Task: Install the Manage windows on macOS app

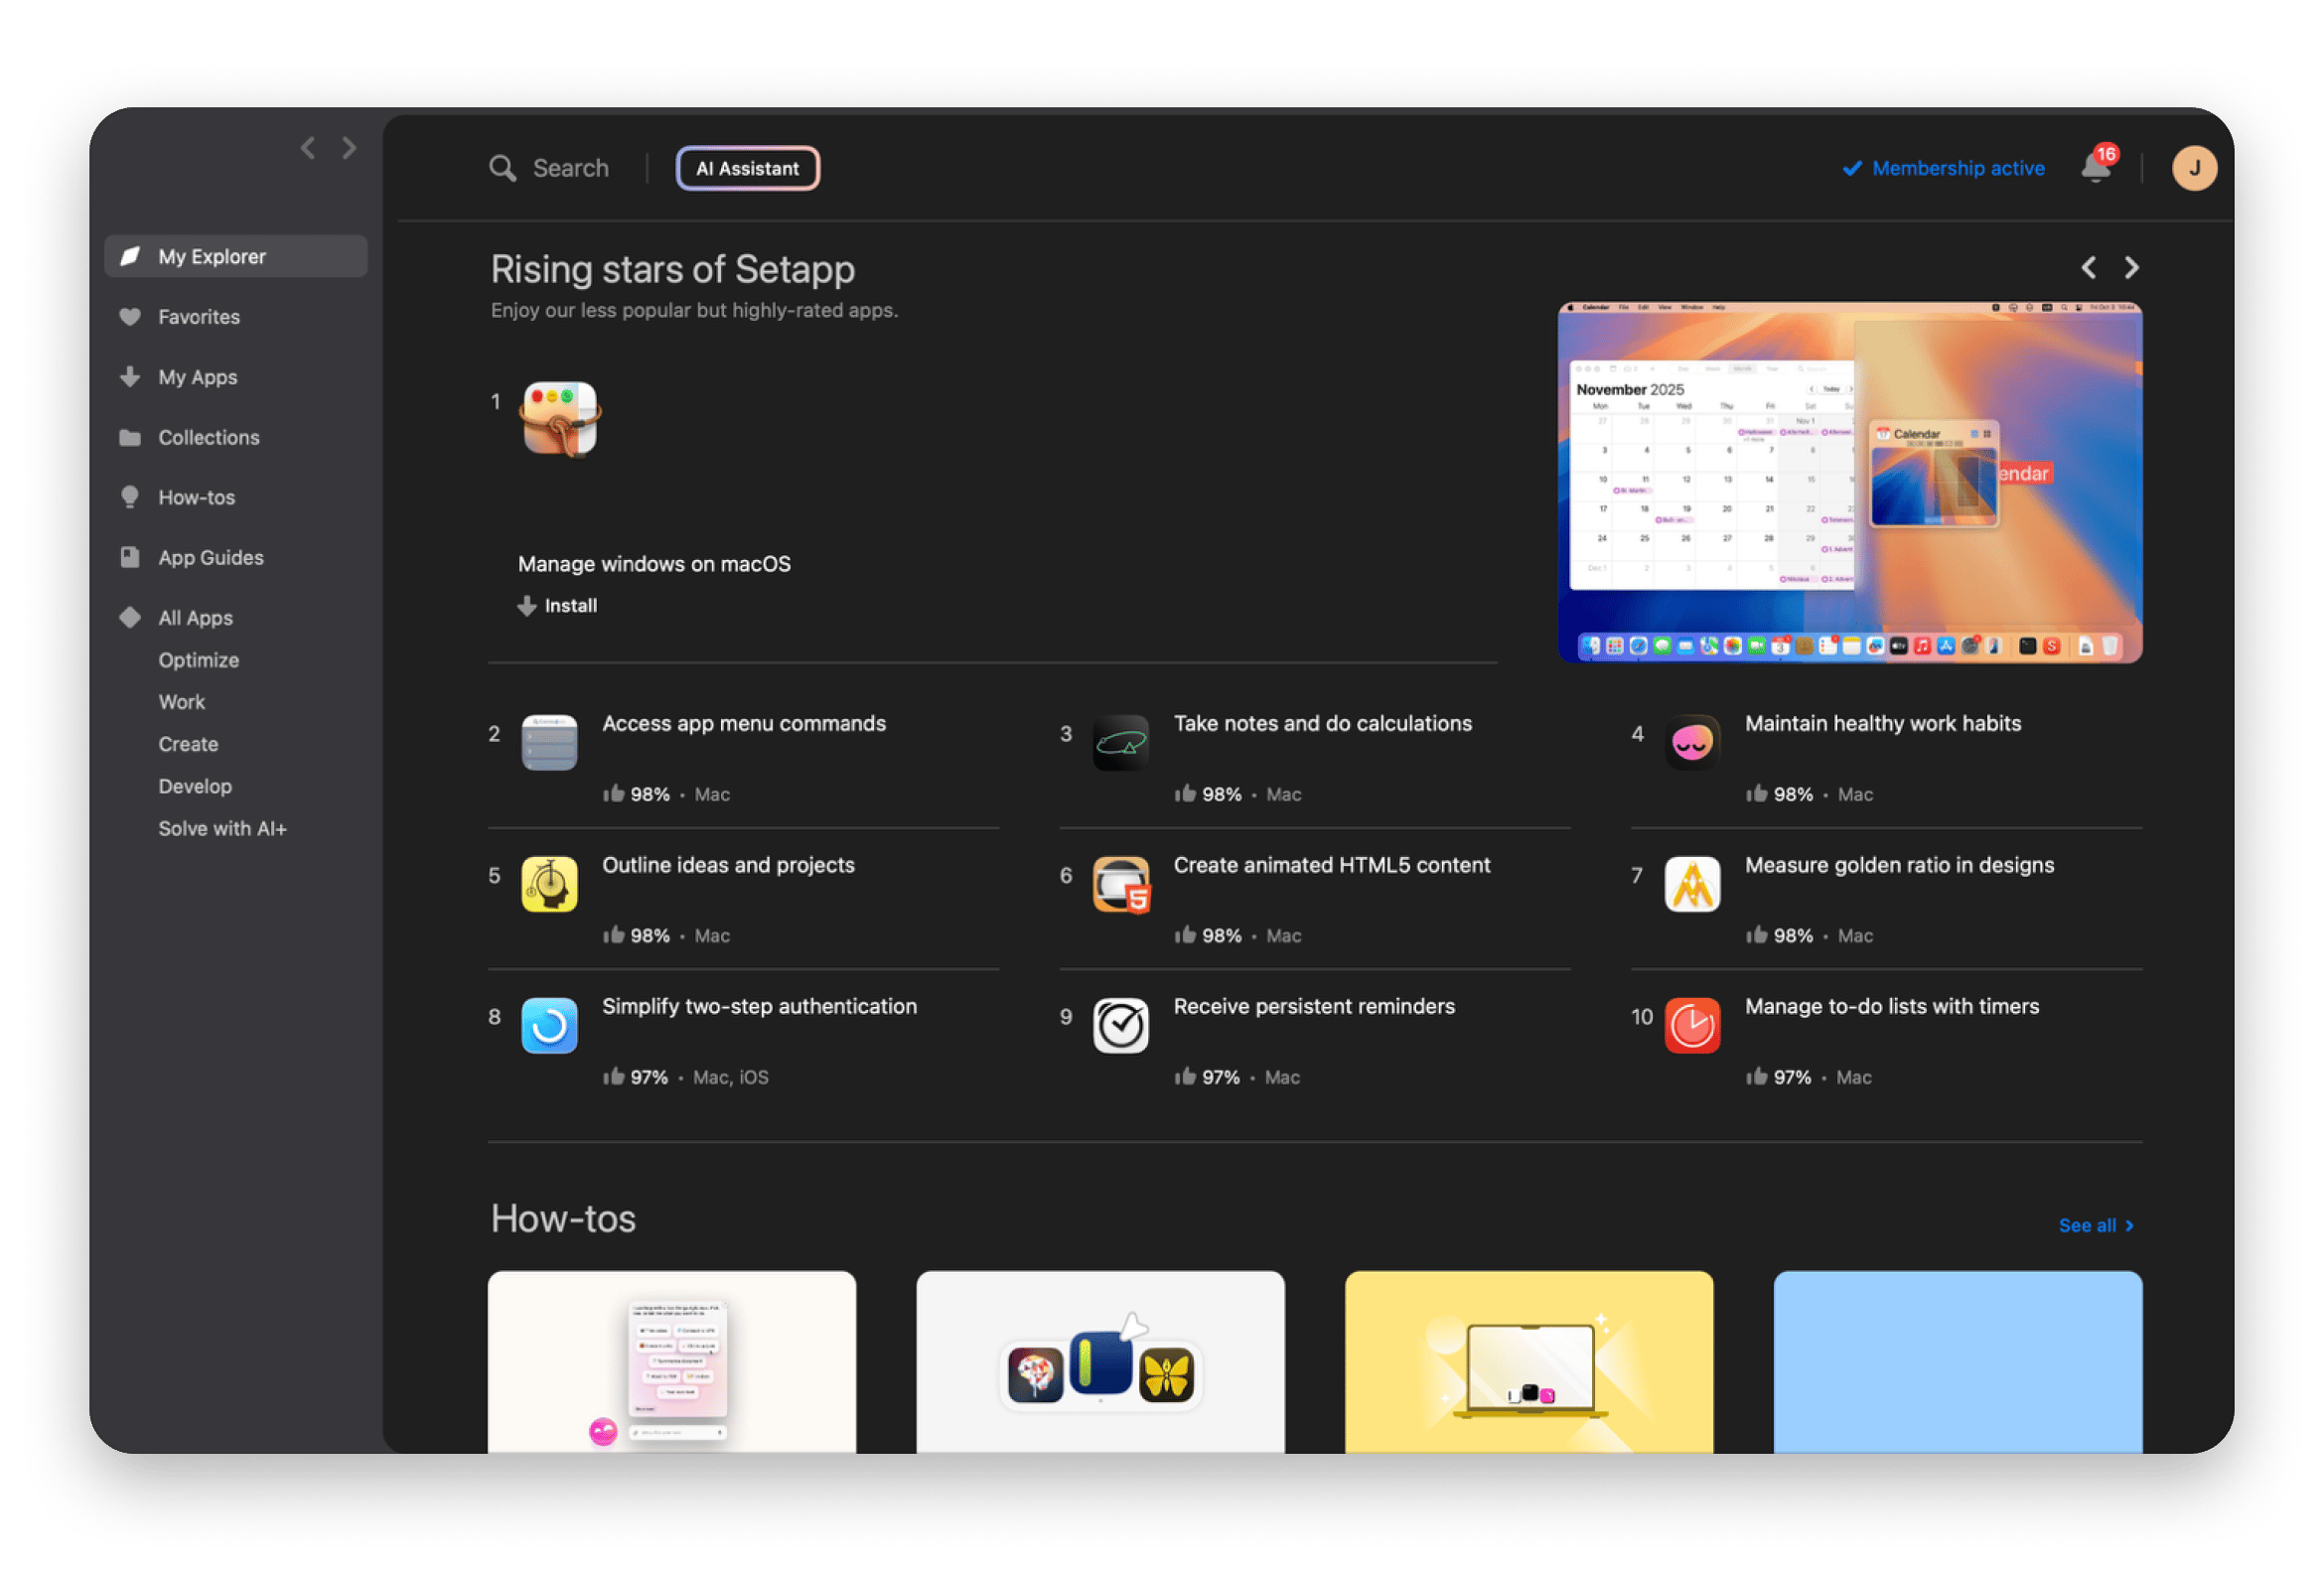Action: click(x=558, y=605)
